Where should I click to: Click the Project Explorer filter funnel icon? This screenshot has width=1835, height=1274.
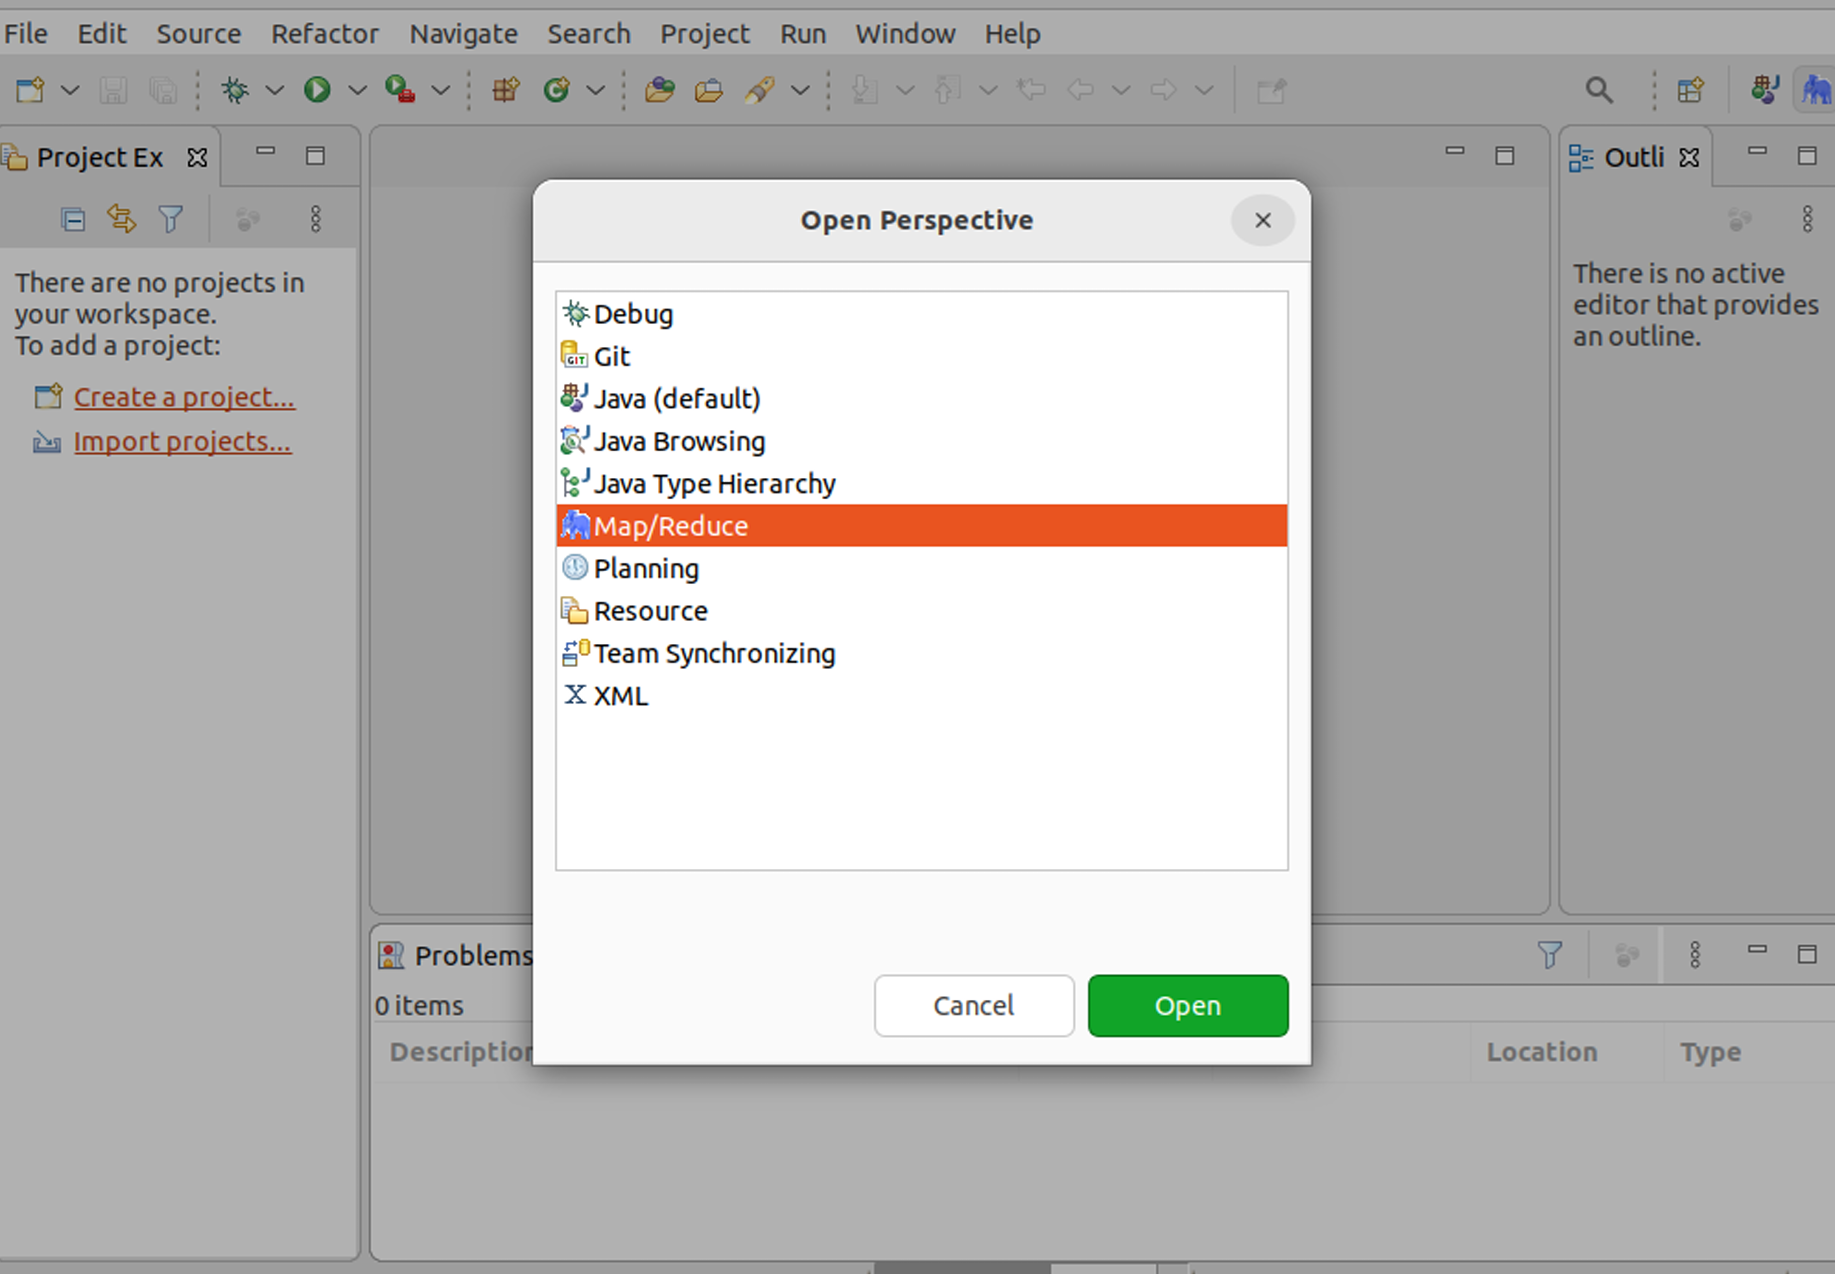click(x=171, y=219)
